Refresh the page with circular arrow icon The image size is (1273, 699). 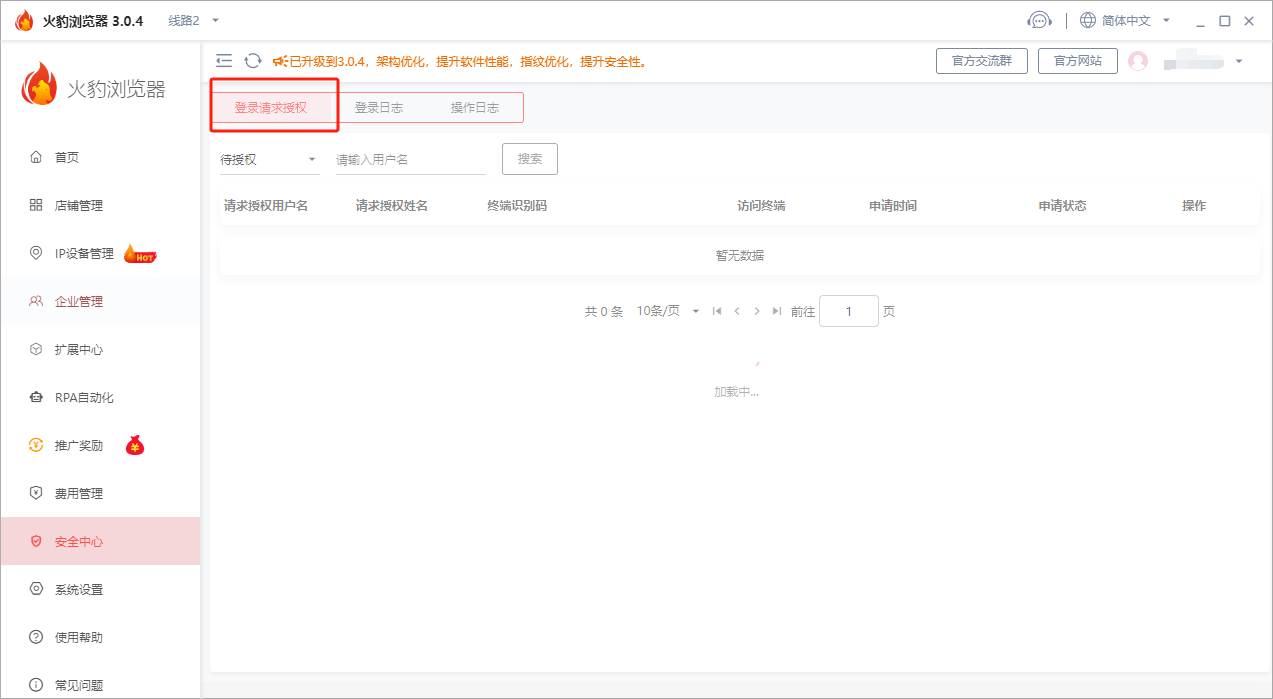point(252,60)
